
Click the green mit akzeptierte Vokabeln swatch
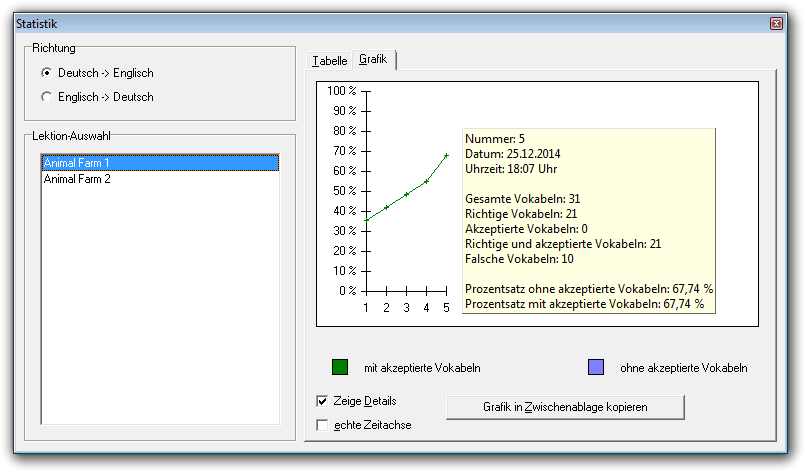(340, 367)
